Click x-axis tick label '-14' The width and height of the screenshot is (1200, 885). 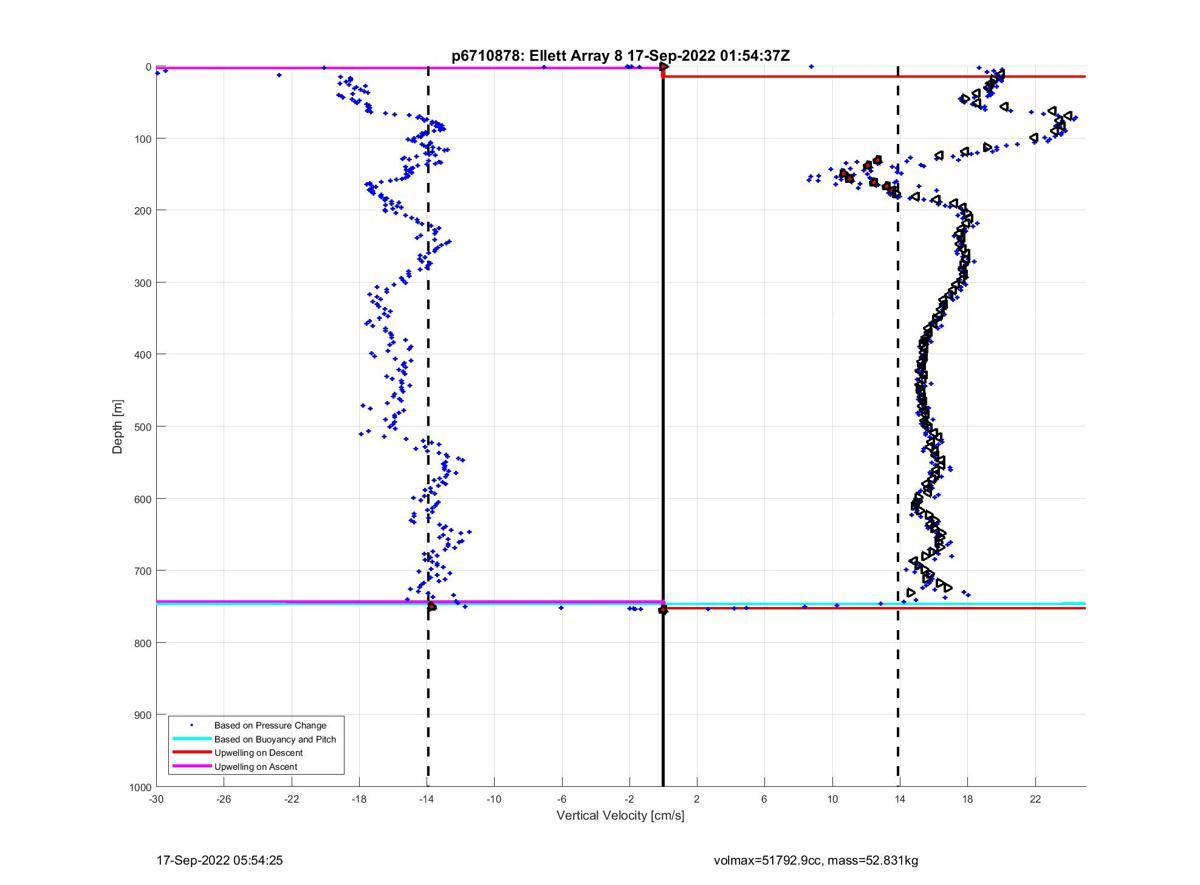427,799
